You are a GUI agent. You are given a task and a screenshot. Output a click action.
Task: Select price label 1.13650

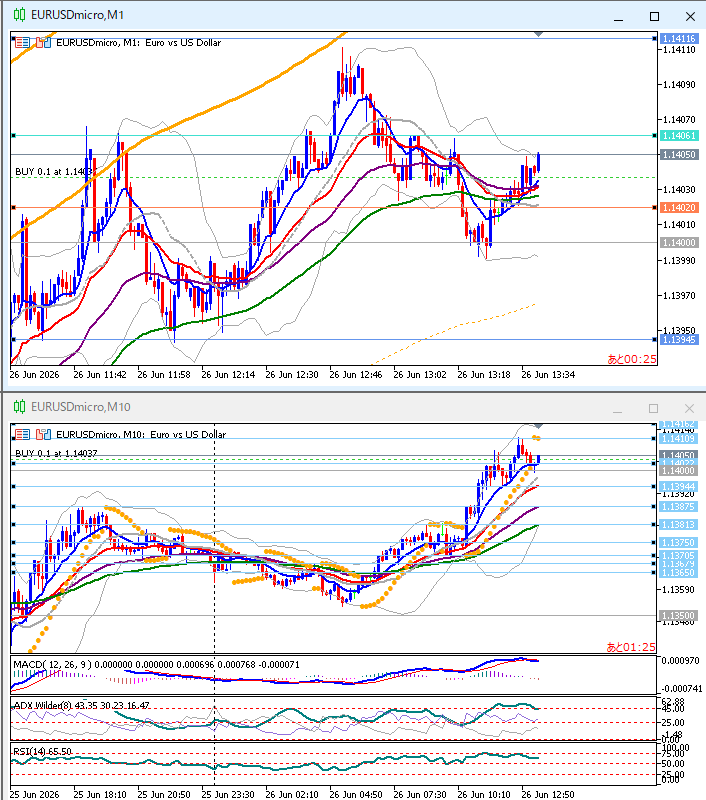678,572
